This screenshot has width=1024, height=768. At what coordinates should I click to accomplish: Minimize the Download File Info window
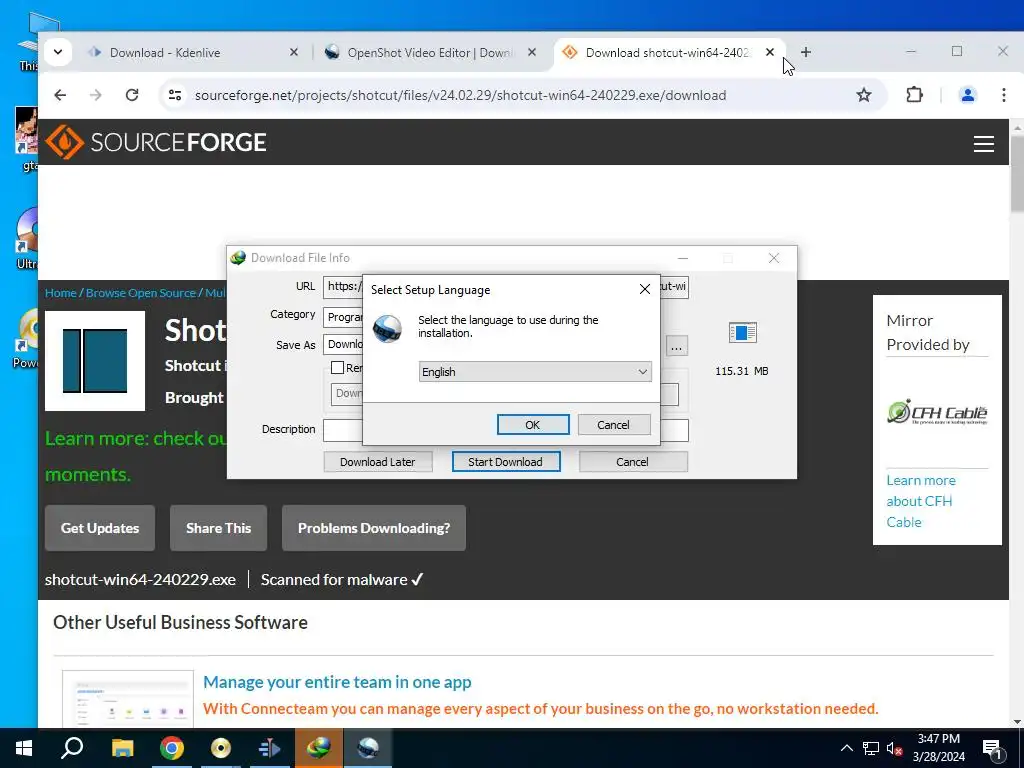click(683, 258)
